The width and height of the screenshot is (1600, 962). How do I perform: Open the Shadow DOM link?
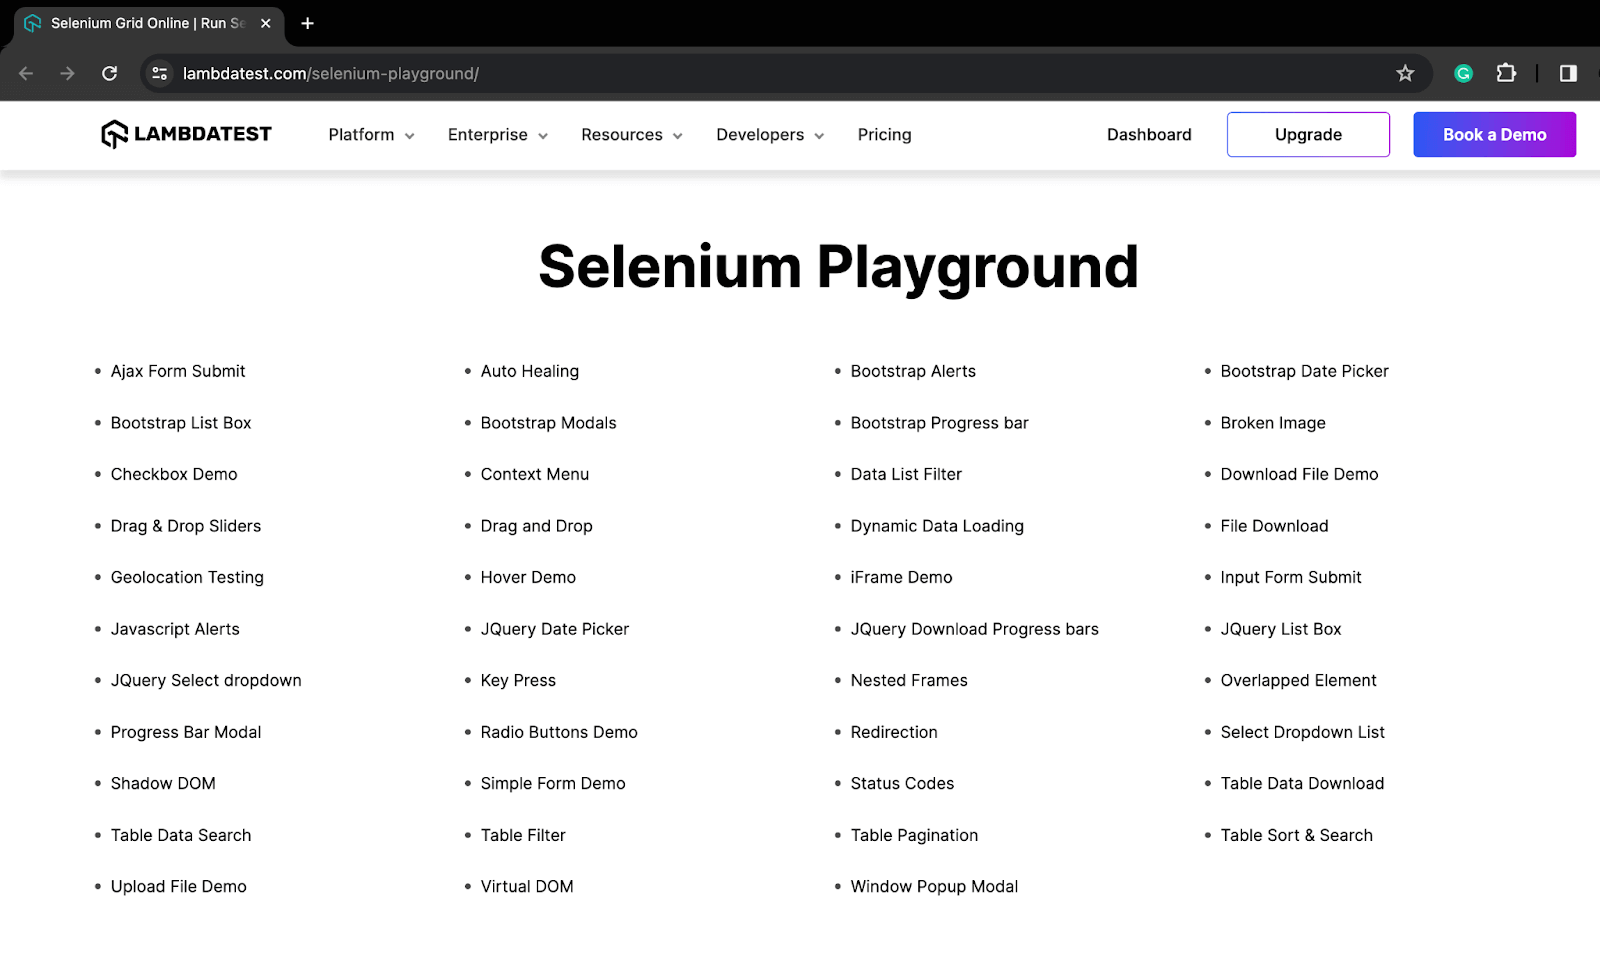(163, 783)
